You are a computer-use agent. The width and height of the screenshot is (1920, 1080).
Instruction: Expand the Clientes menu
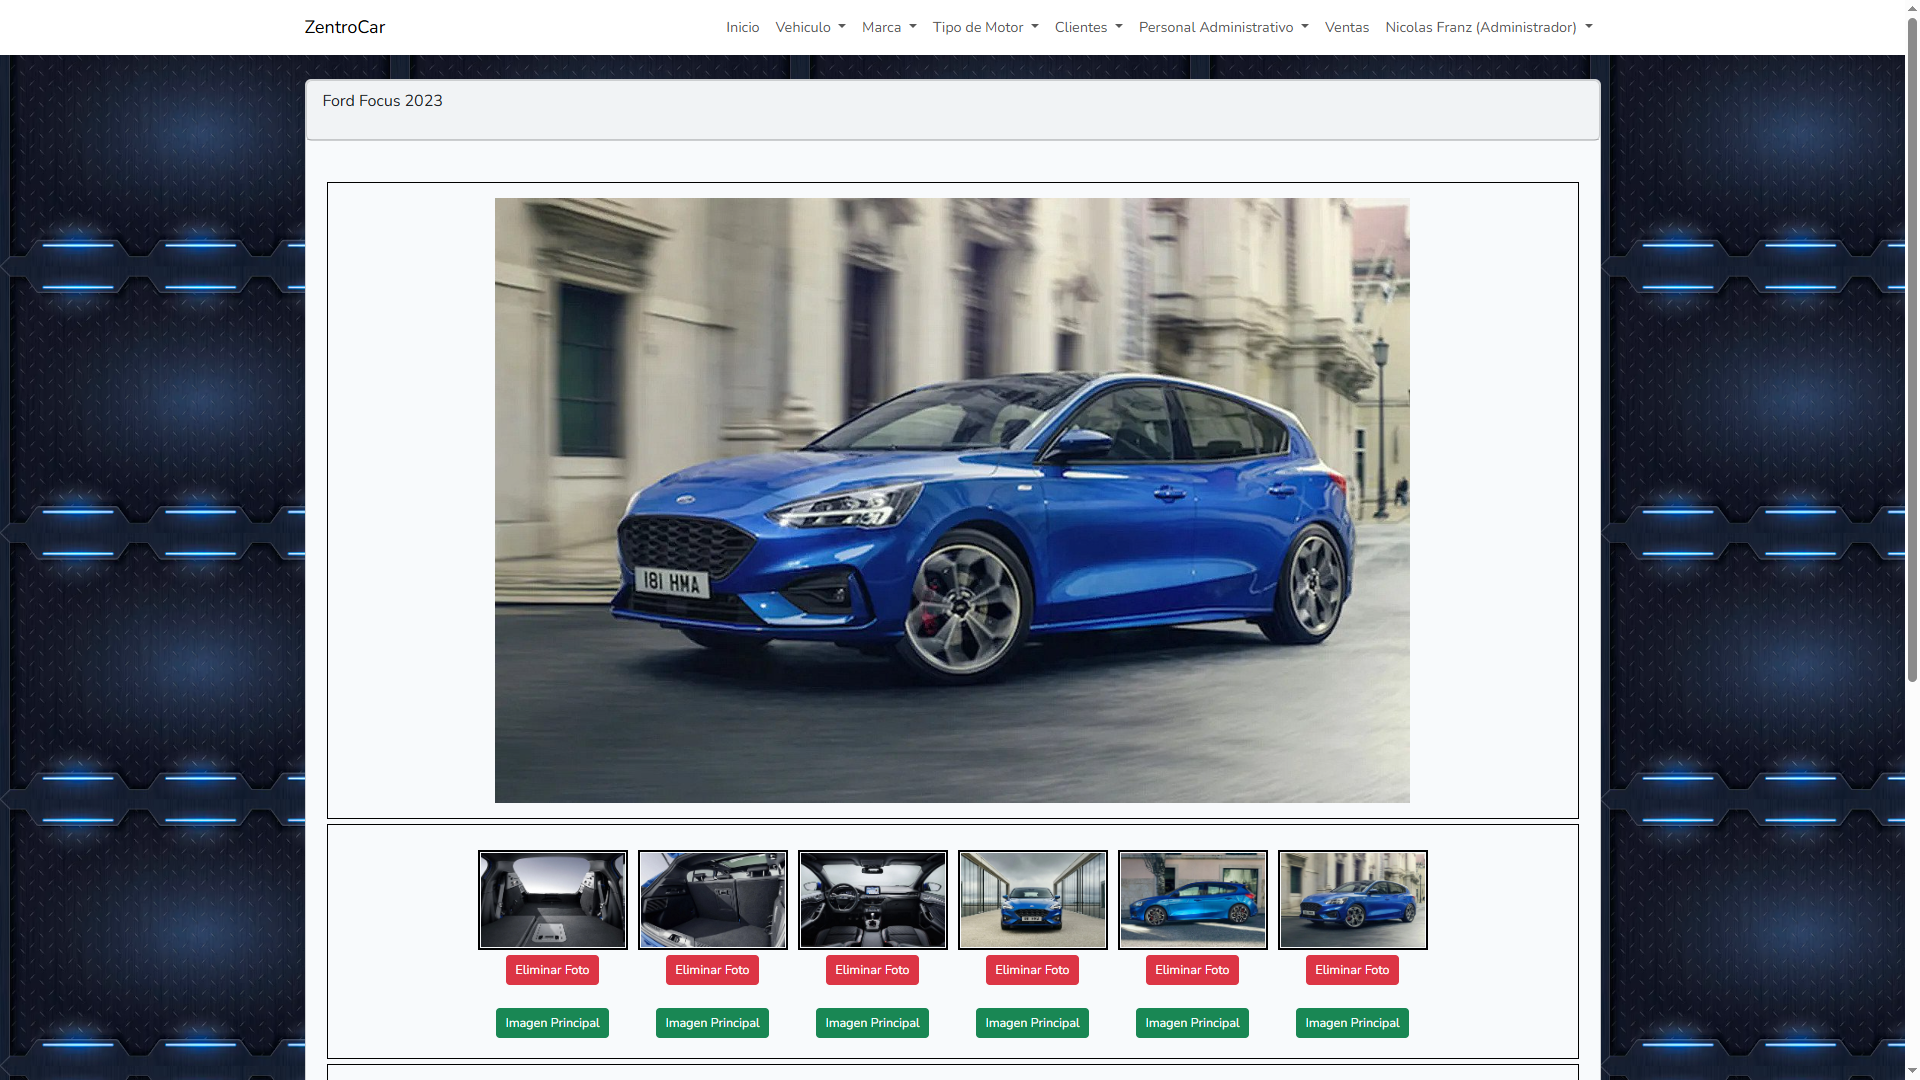1088,27
